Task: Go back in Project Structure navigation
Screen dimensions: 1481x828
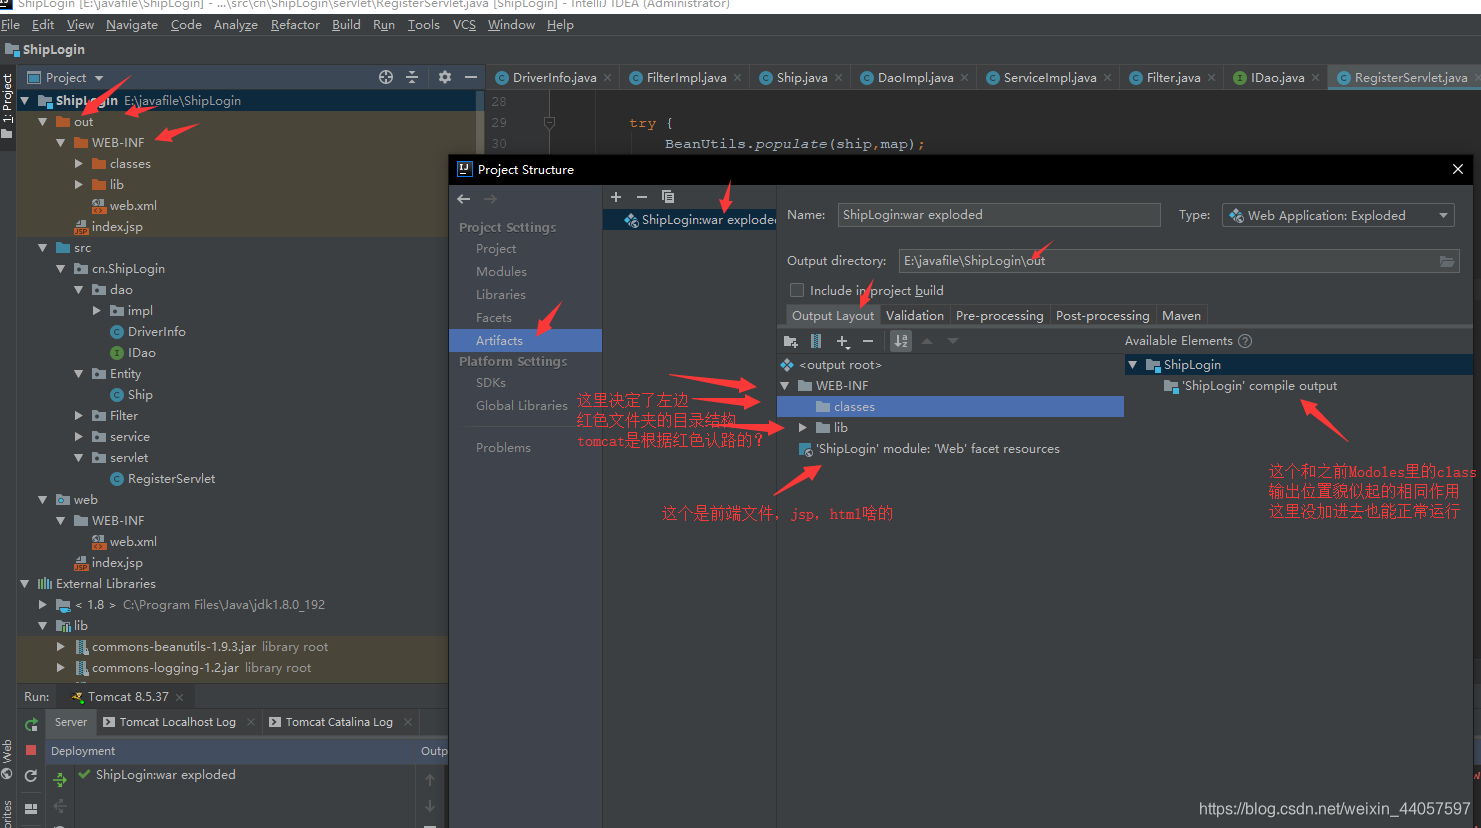Action: click(464, 199)
